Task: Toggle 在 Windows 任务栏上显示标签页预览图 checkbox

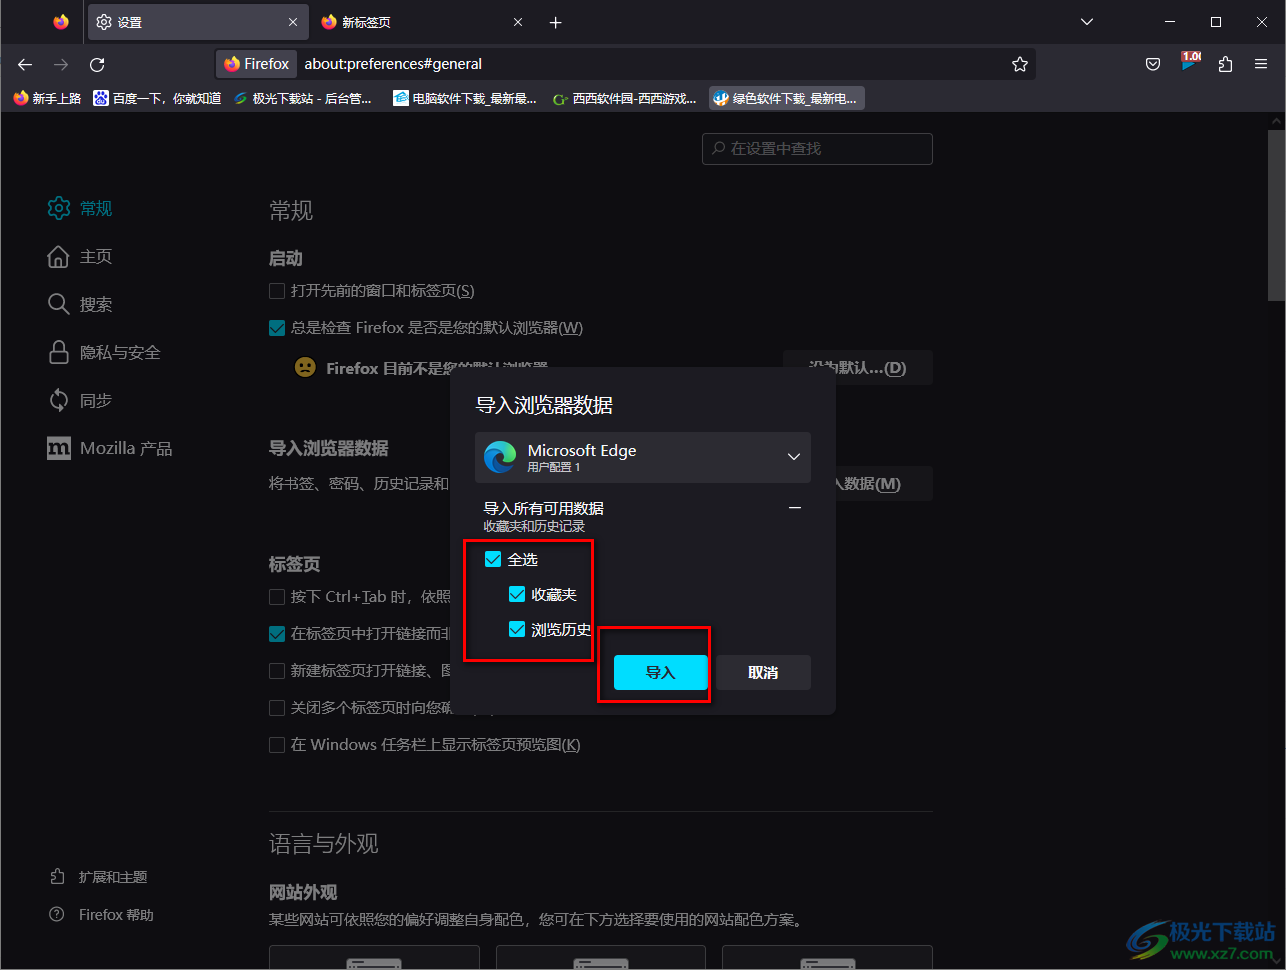Action: pyautogui.click(x=277, y=745)
